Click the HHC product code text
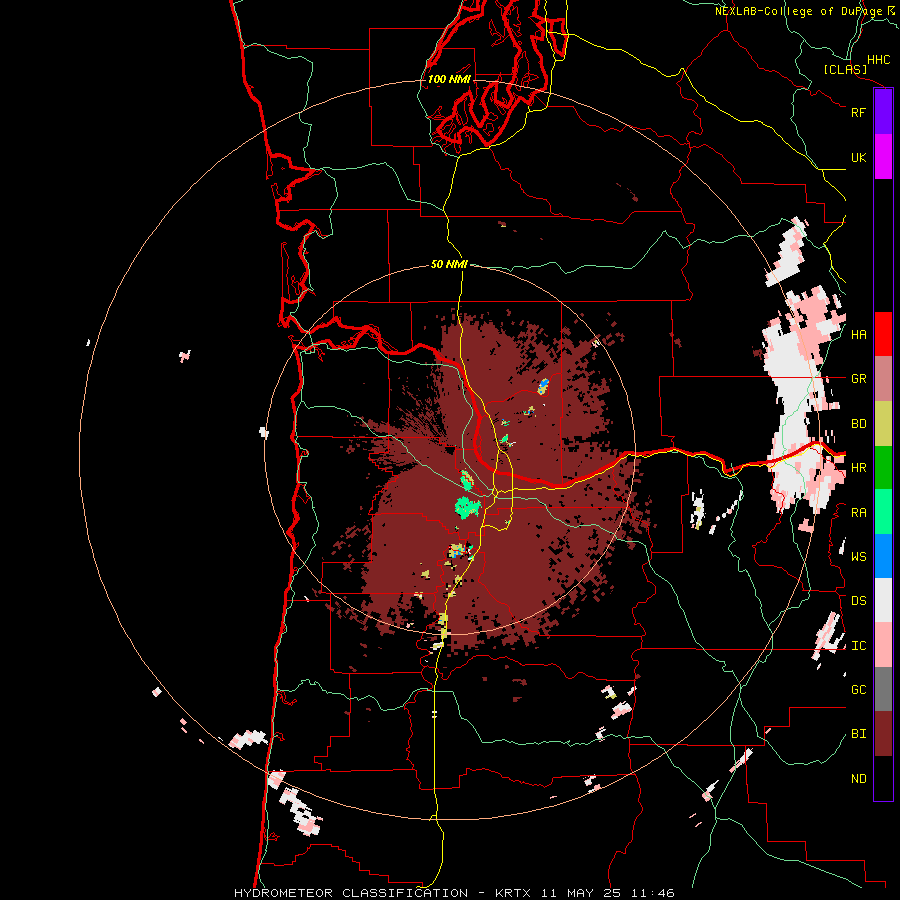This screenshot has width=900, height=900. [879, 60]
